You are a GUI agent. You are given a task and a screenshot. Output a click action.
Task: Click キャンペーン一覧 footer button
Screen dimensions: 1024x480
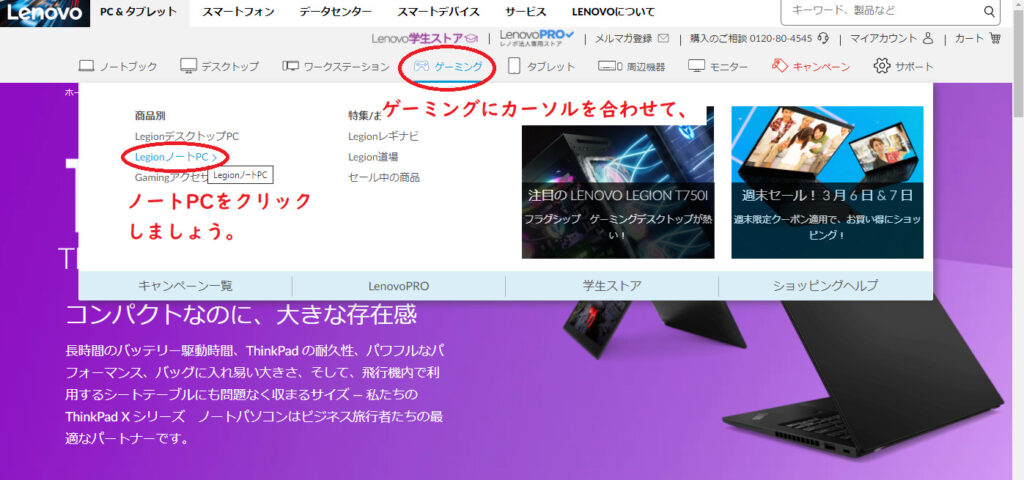[185, 285]
